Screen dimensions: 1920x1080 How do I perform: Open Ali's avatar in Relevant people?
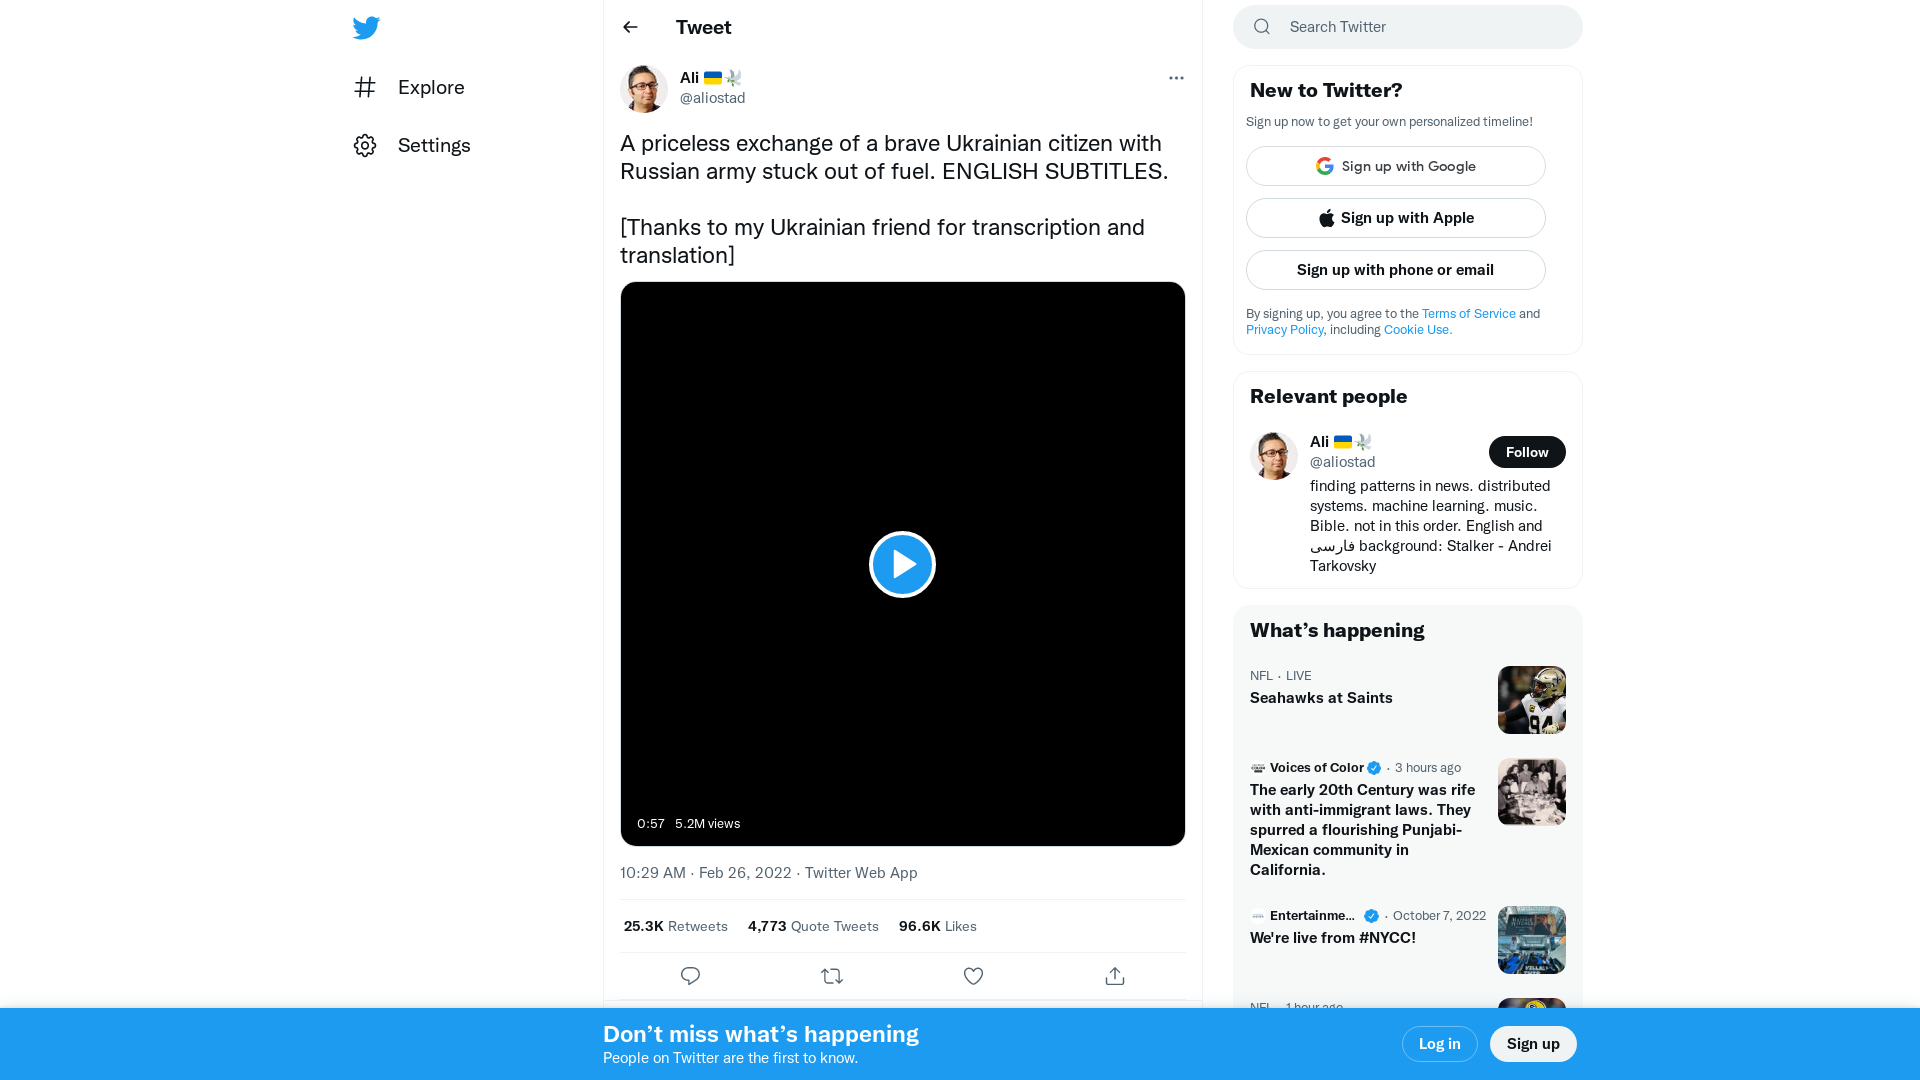coord(1274,456)
